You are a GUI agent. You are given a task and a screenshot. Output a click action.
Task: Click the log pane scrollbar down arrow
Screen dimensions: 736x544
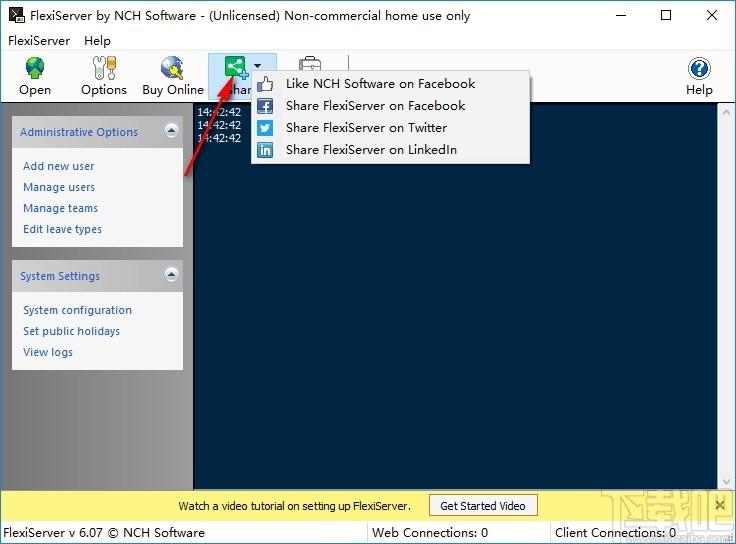coord(726,482)
